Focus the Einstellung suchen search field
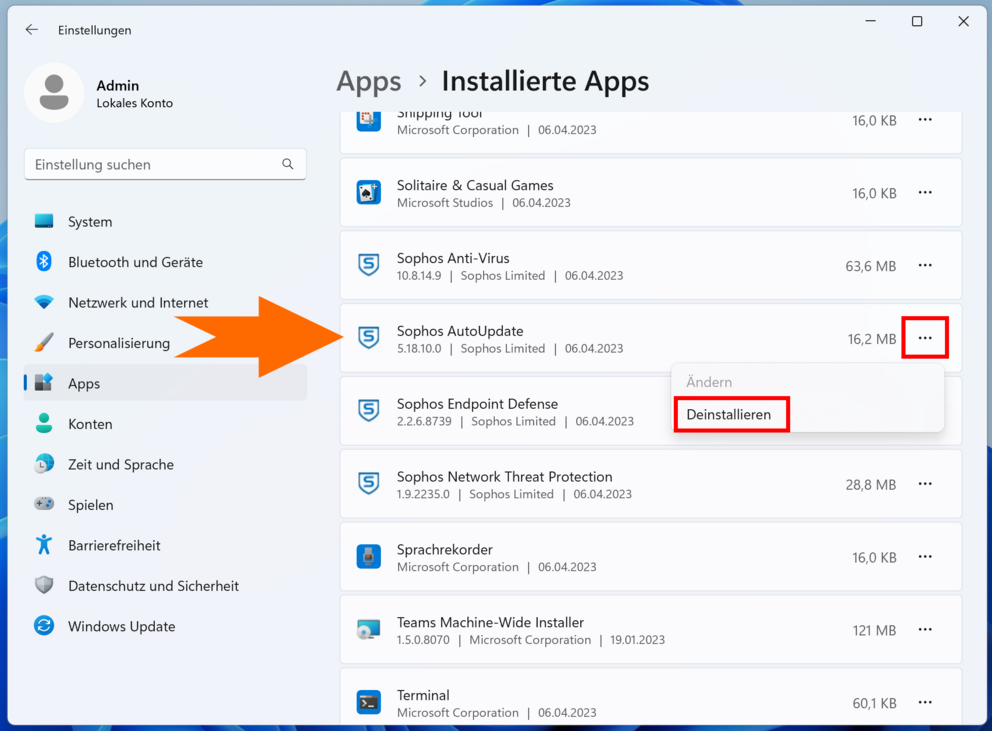992x731 pixels. pyautogui.click(x=165, y=165)
